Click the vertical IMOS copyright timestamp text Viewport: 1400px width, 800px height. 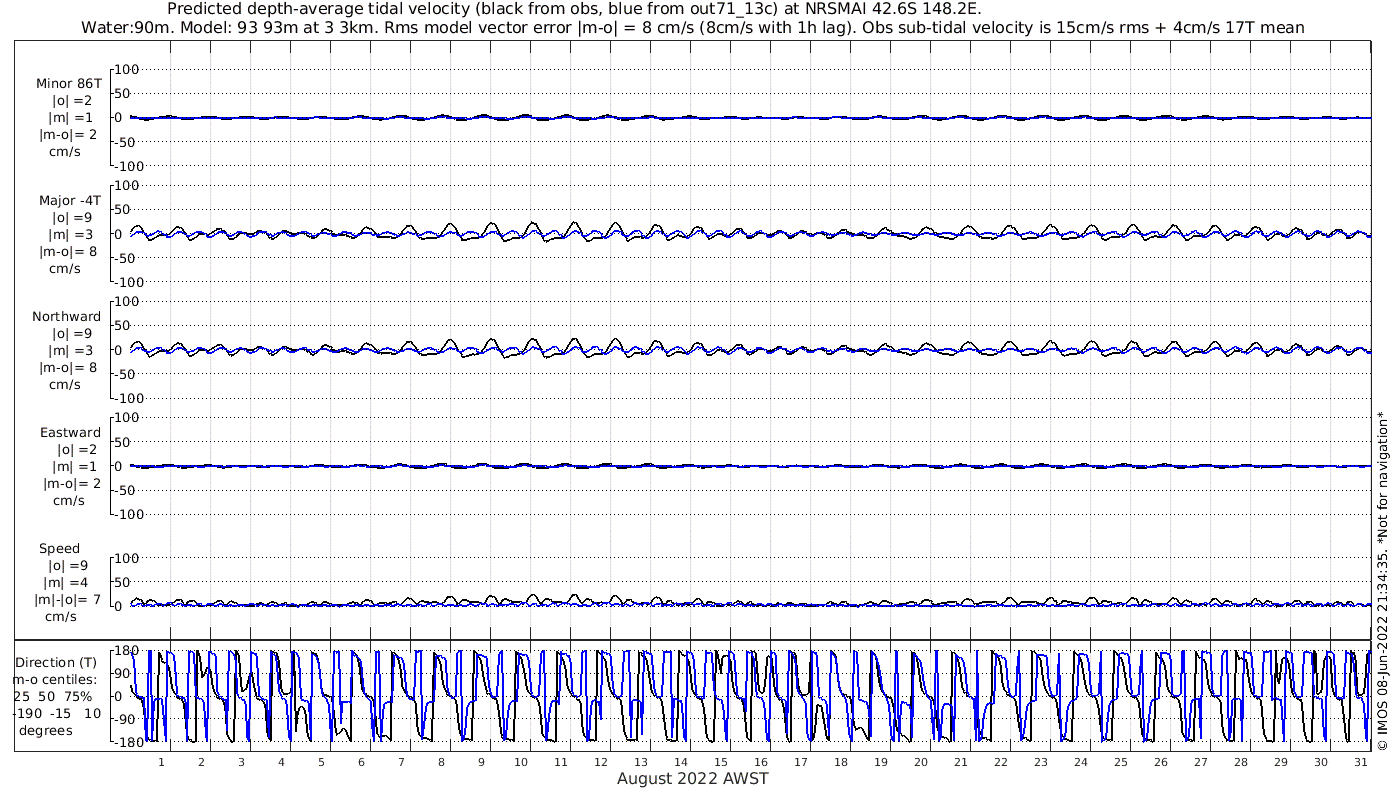pyautogui.click(x=1383, y=581)
